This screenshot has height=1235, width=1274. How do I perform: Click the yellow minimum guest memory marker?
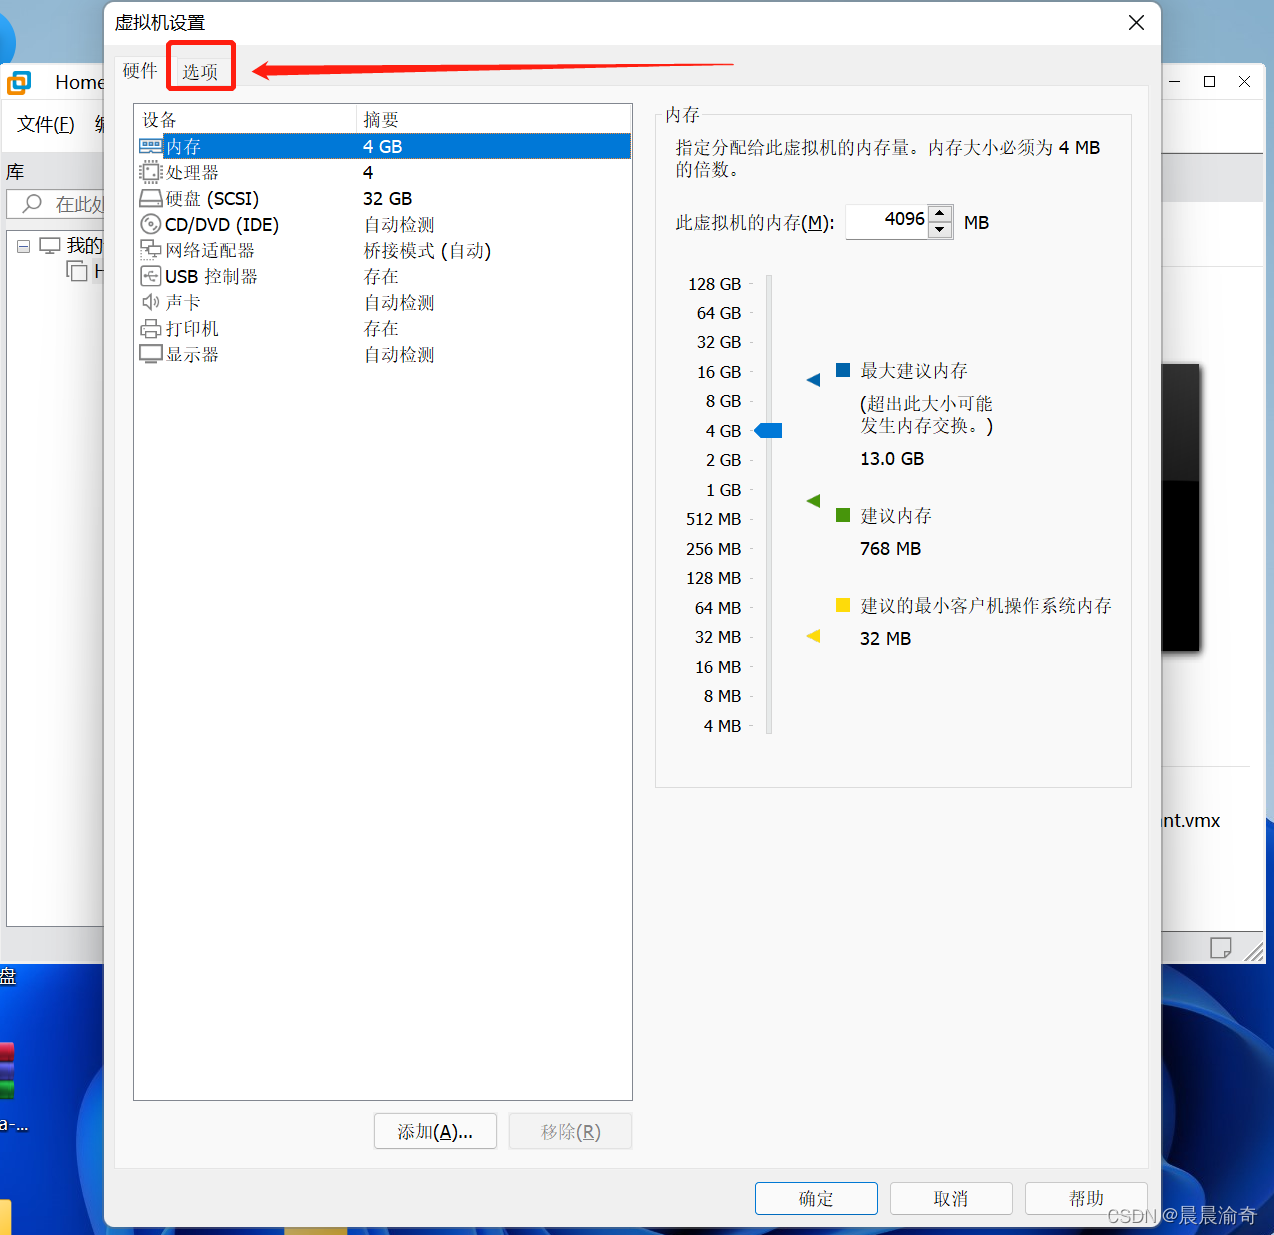pyautogui.click(x=813, y=636)
